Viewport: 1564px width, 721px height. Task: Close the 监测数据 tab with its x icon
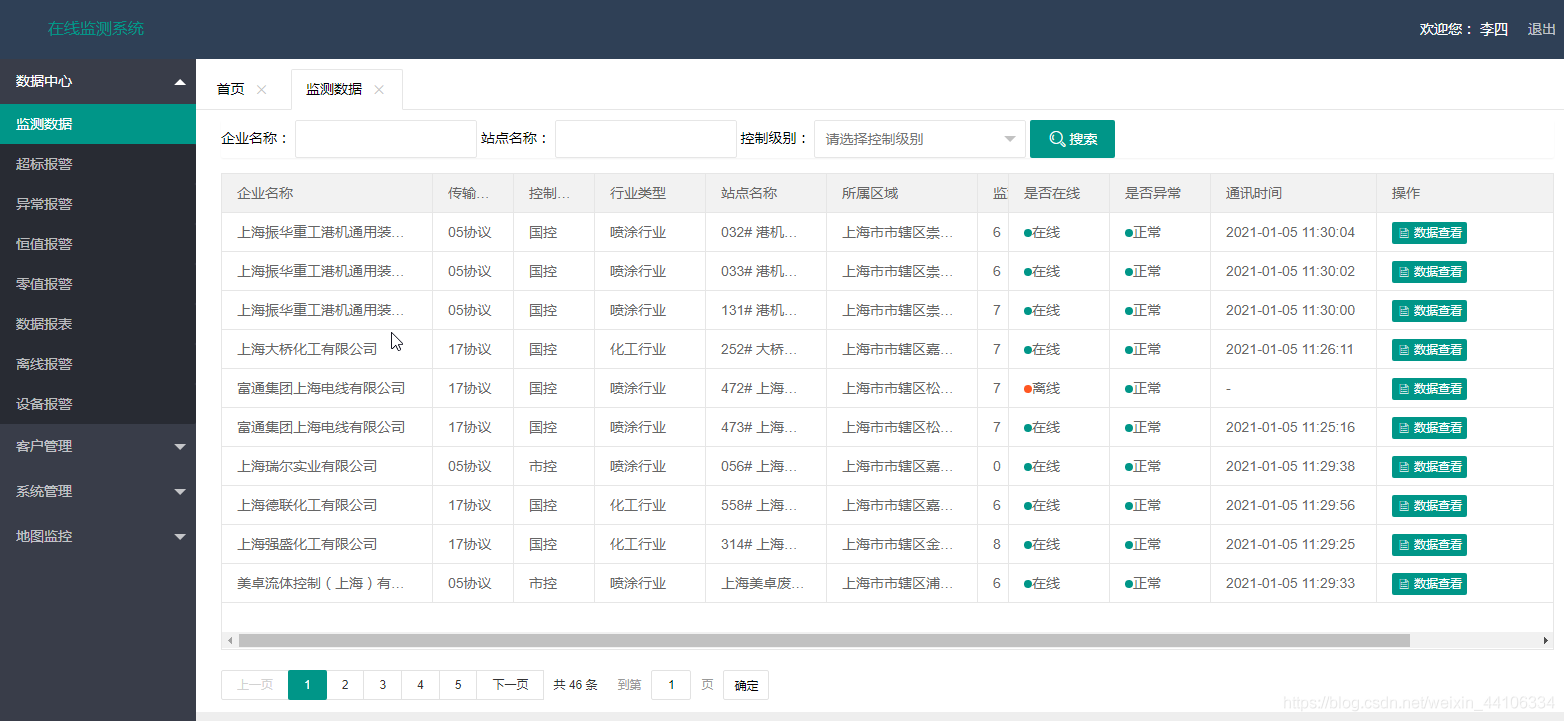(x=379, y=90)
